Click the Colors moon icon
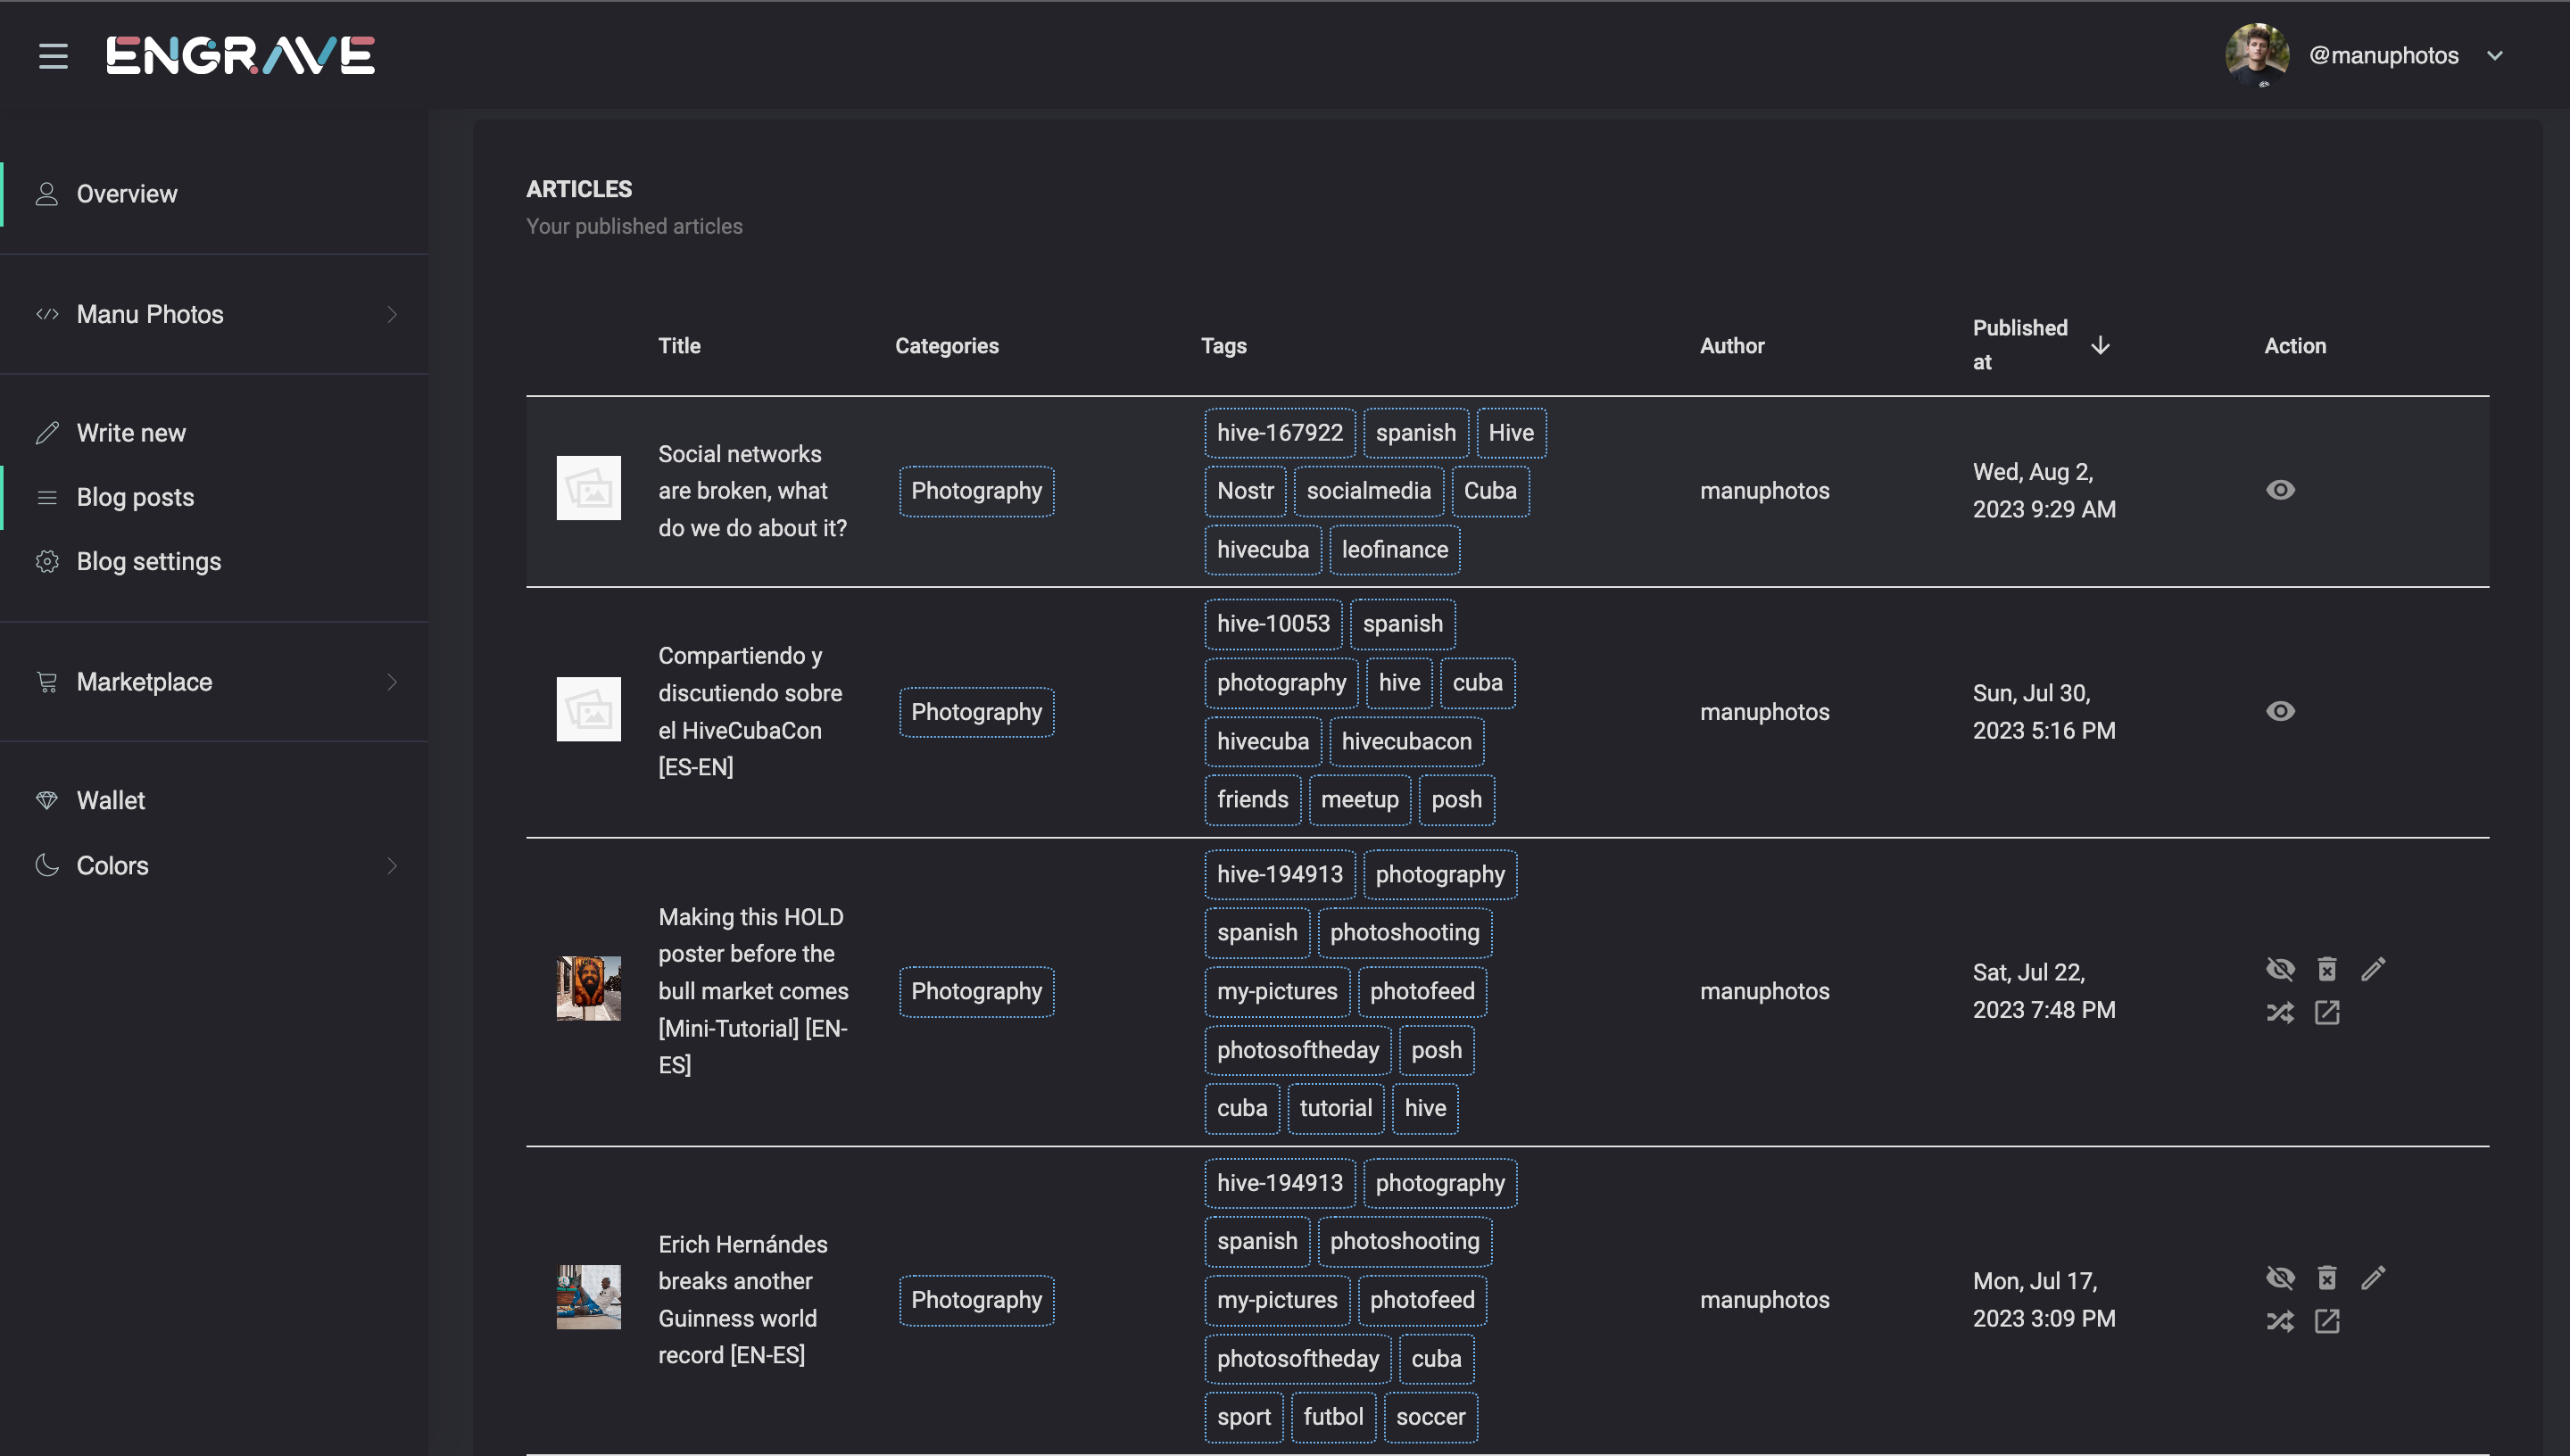Viewport: 2570px width, 1456px height. (x=46, y=866)
